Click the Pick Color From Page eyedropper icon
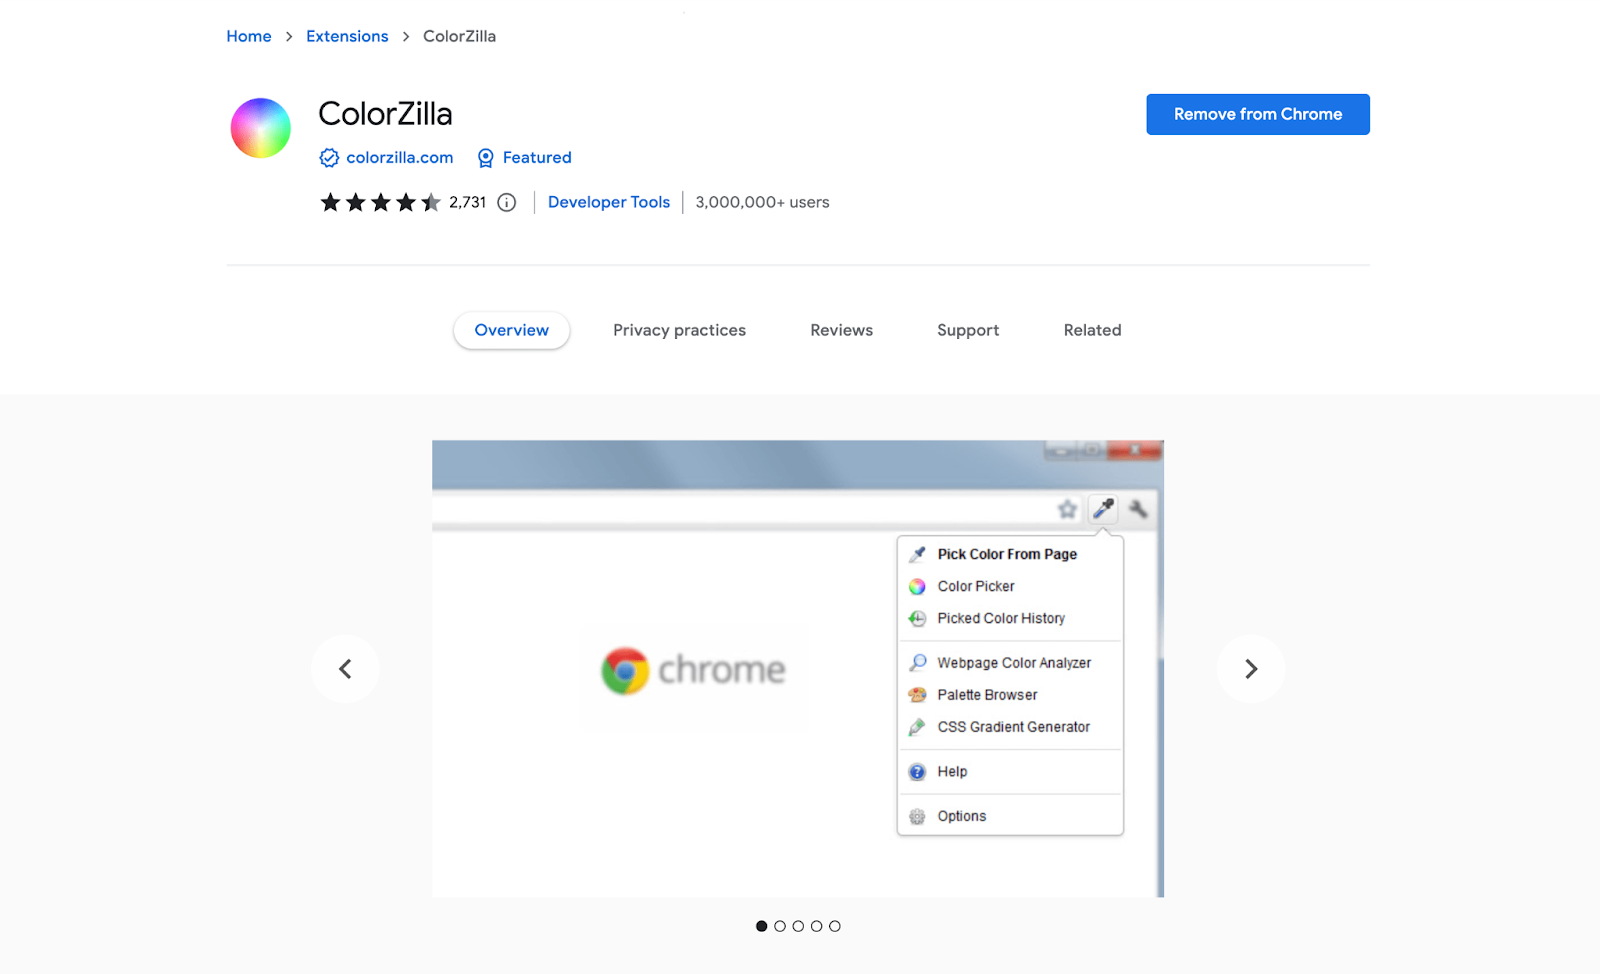 point(917,554)
